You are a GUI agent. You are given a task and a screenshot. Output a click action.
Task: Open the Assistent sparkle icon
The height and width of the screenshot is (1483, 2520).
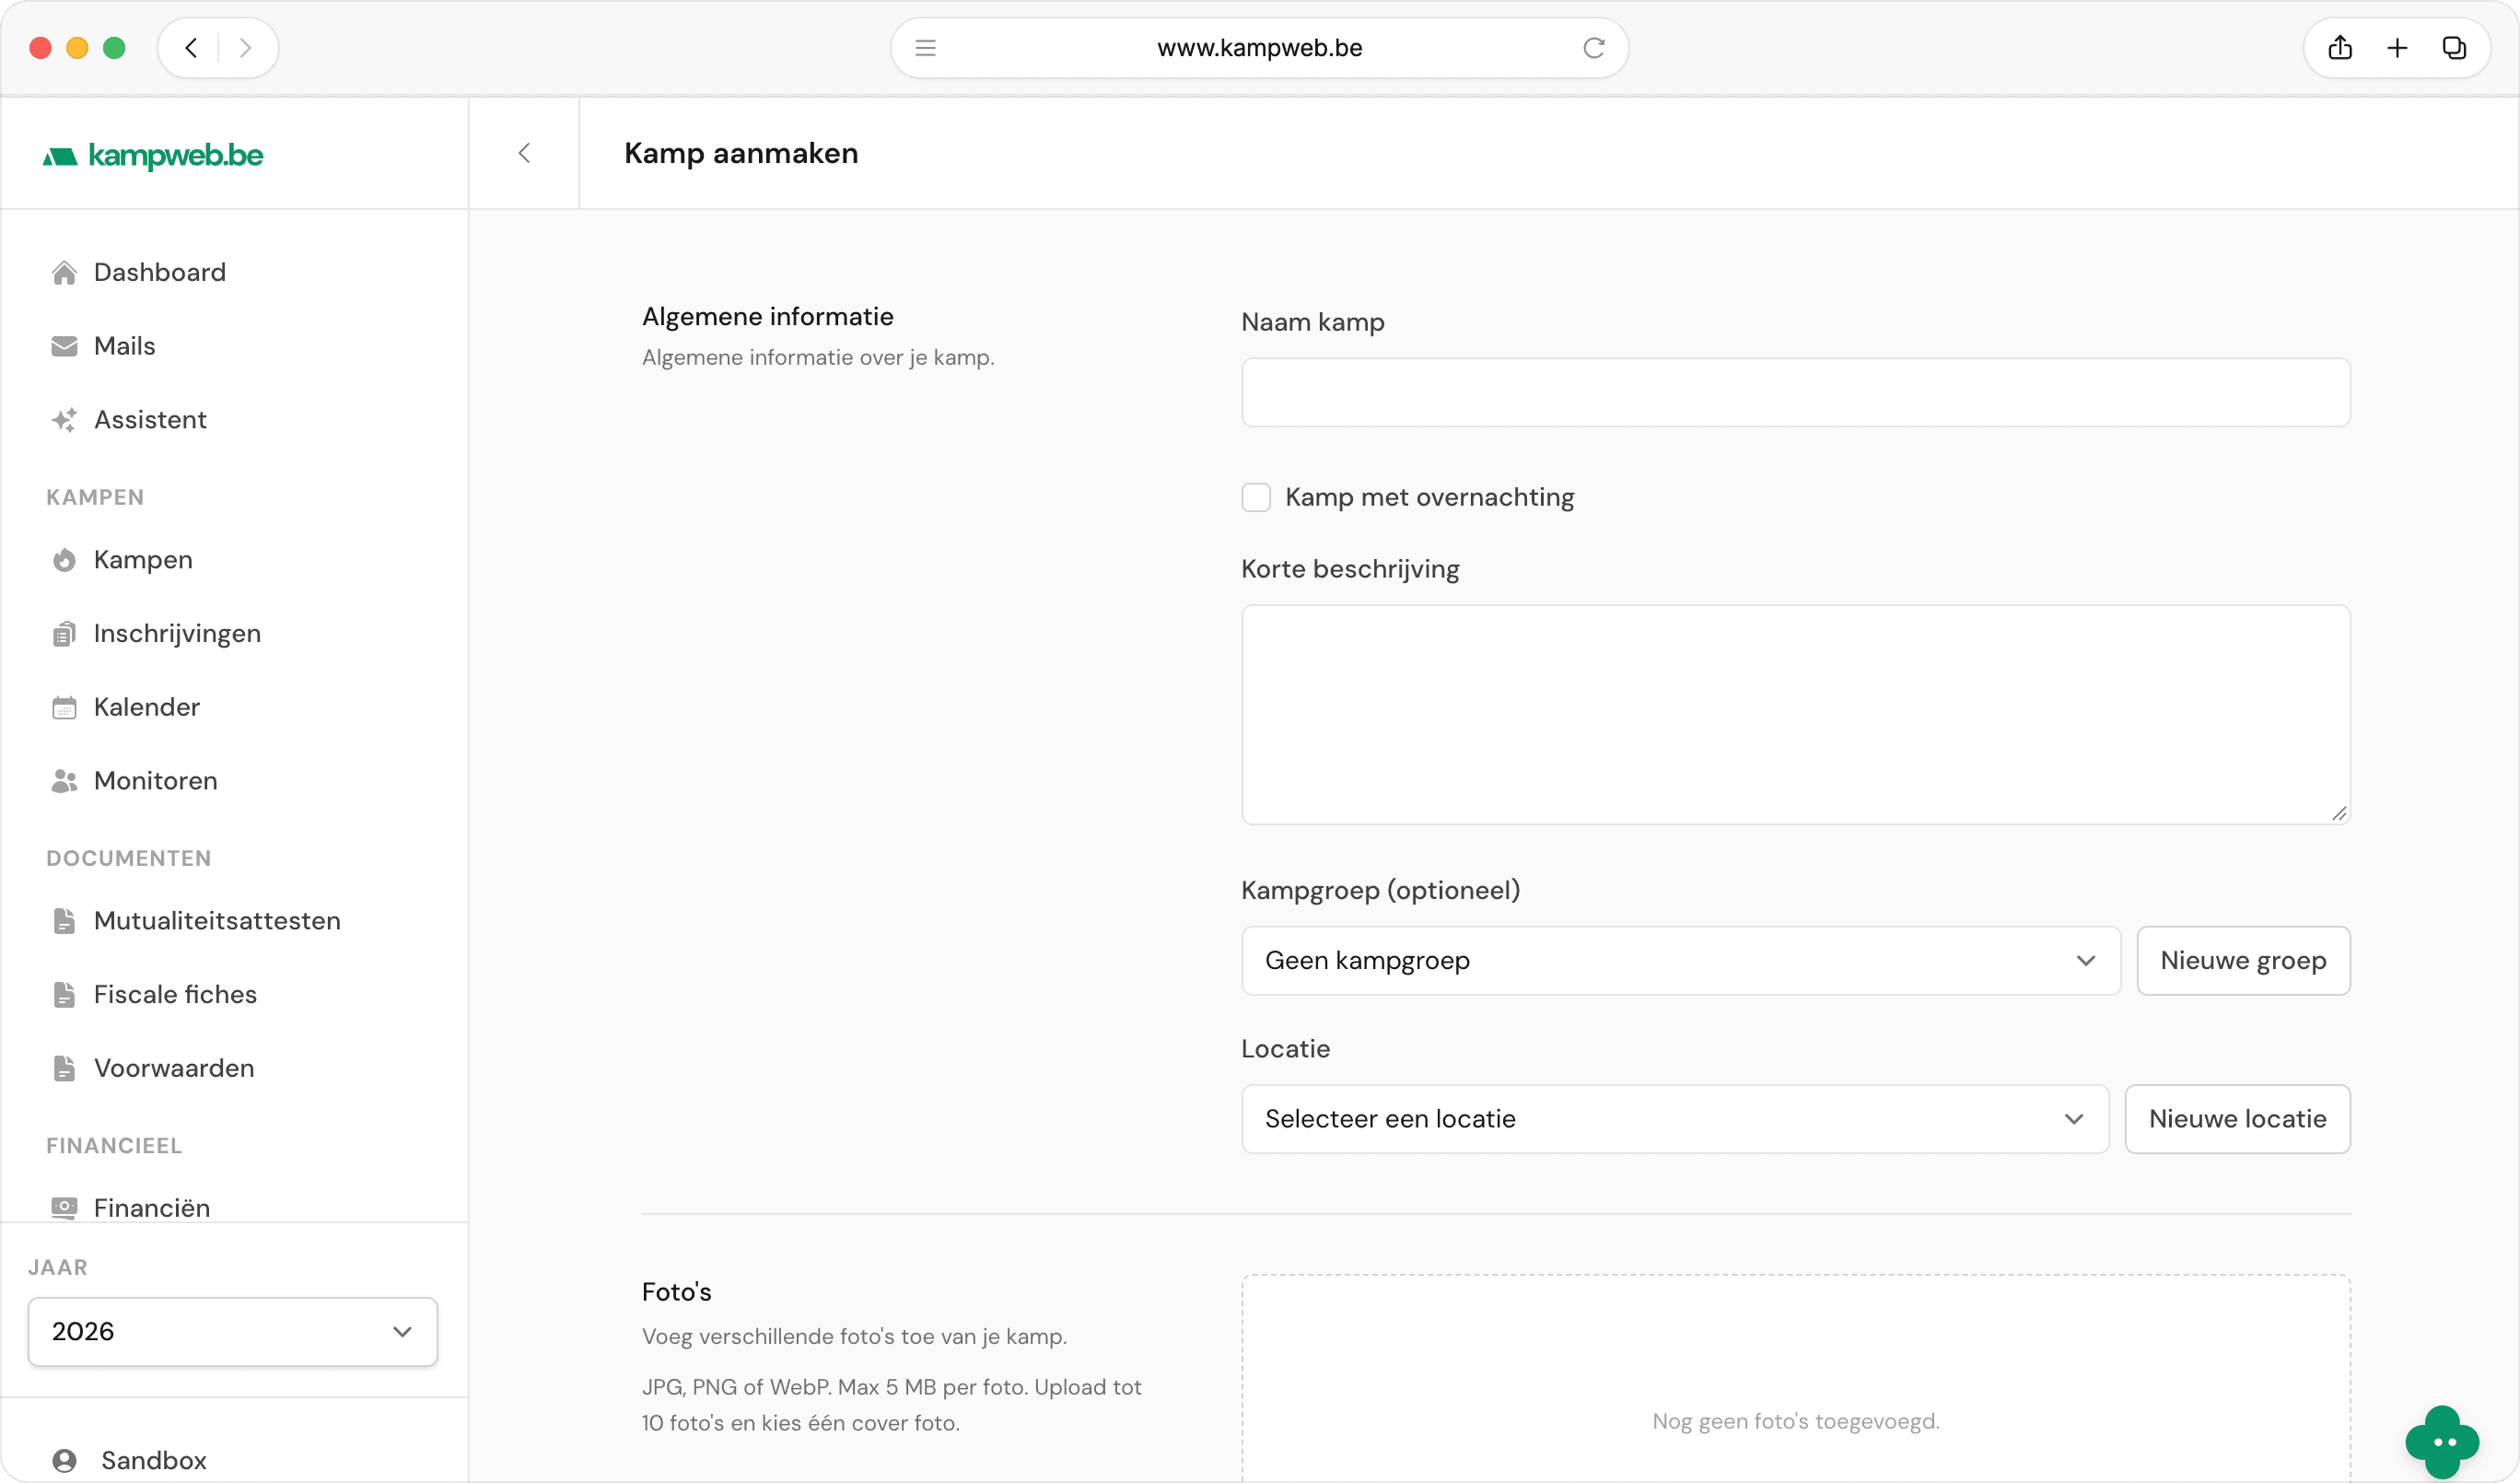[x=64, y=420]
